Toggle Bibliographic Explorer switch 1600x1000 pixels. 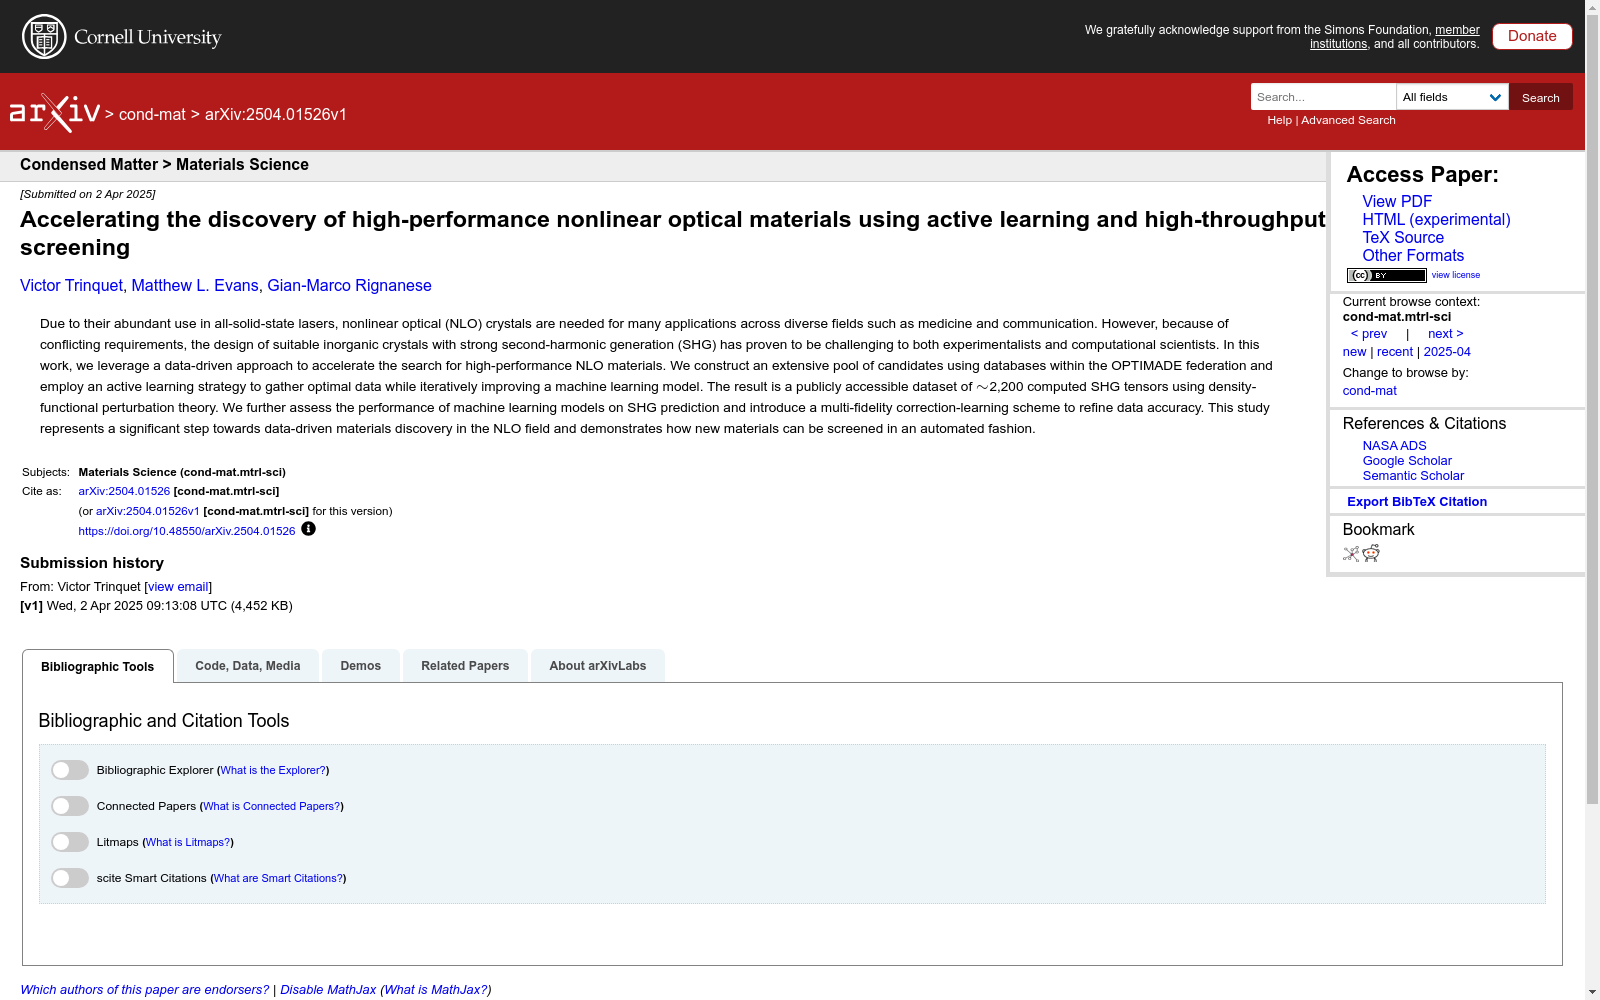[x=70, y=770]
